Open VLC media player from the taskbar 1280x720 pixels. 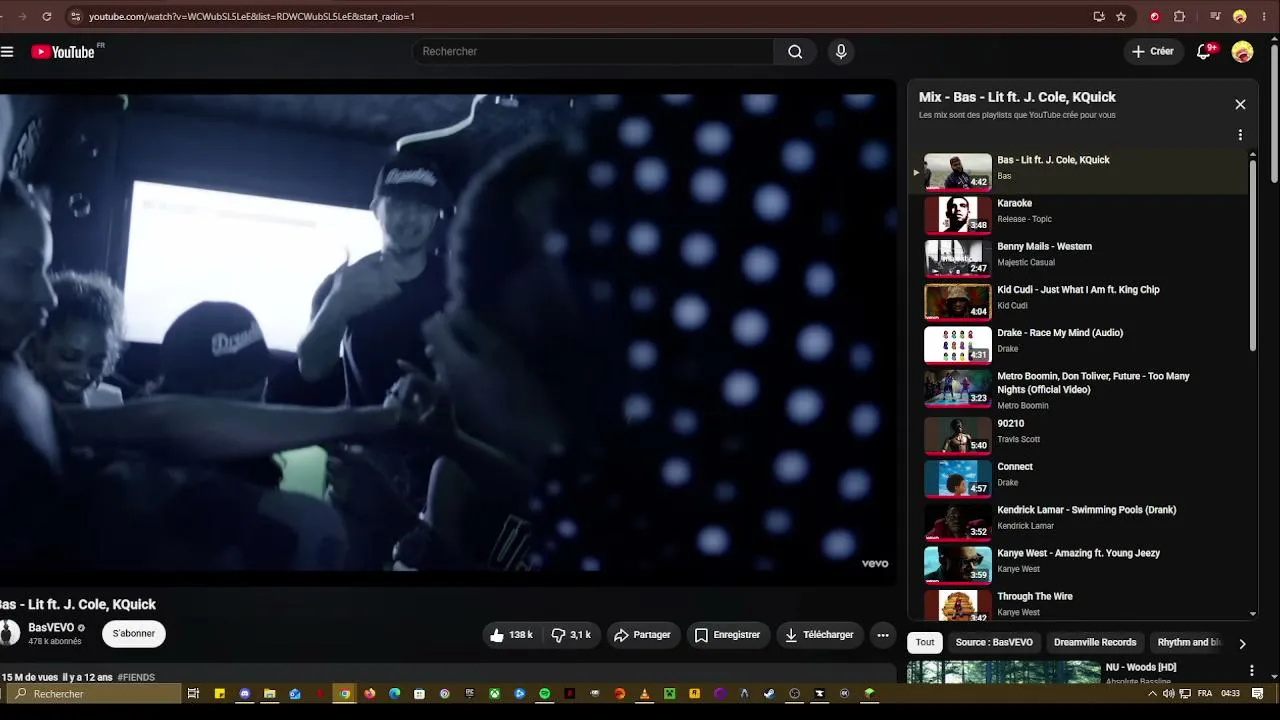coord(644,694)
